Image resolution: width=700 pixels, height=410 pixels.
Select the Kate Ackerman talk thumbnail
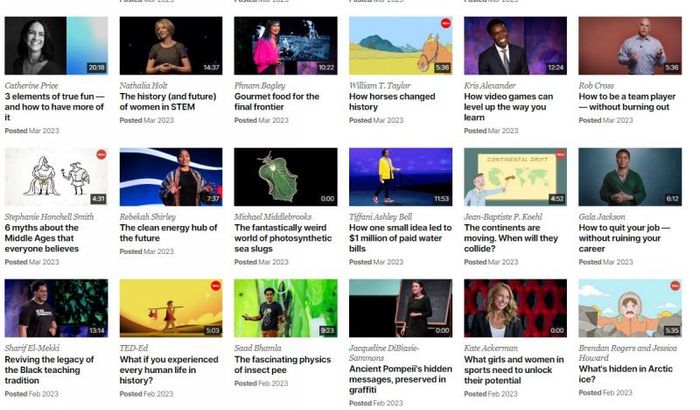point(515,308)
